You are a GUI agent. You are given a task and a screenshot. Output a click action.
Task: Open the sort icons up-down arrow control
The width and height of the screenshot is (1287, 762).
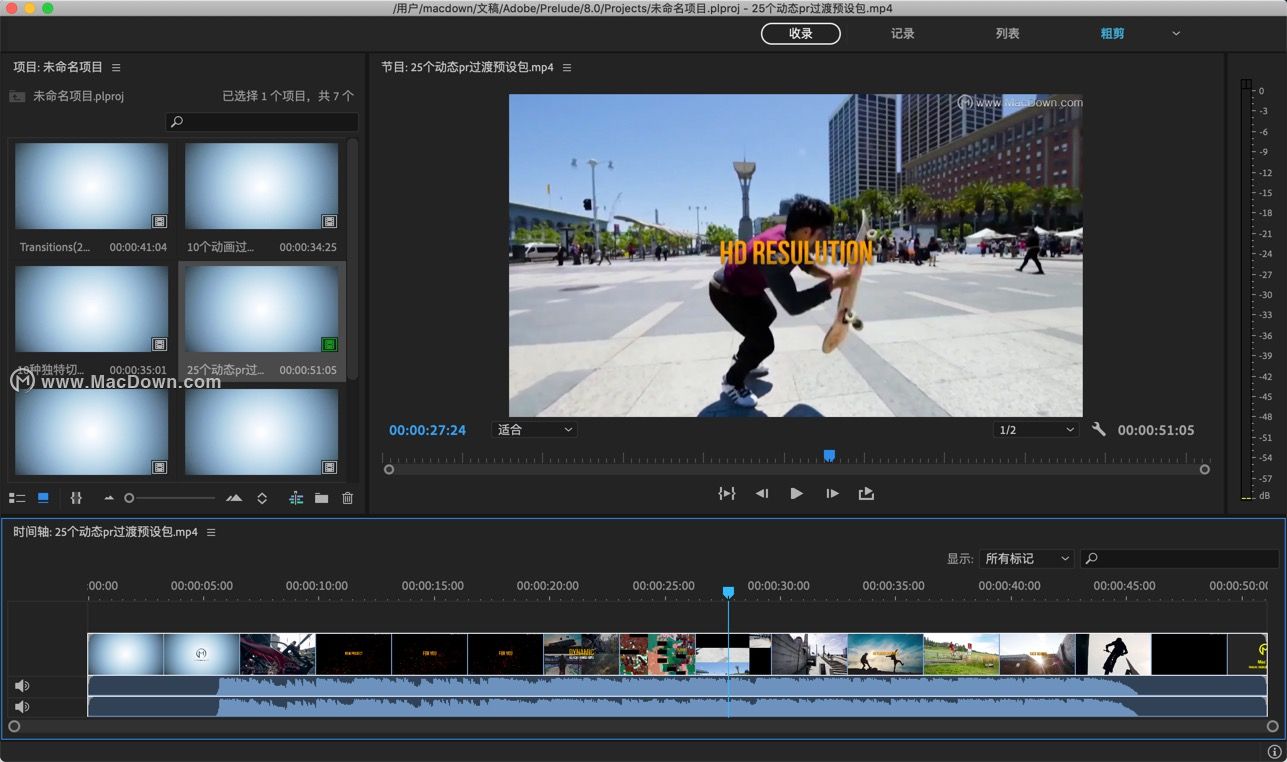click(262, 498)
